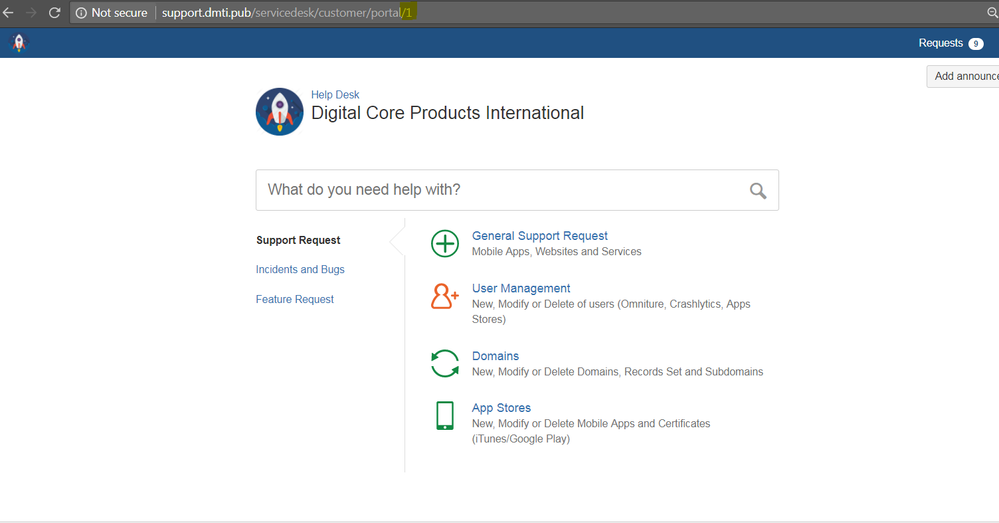Click Digital Core Products International heading

pyautogui.click(x=447, y=113)
